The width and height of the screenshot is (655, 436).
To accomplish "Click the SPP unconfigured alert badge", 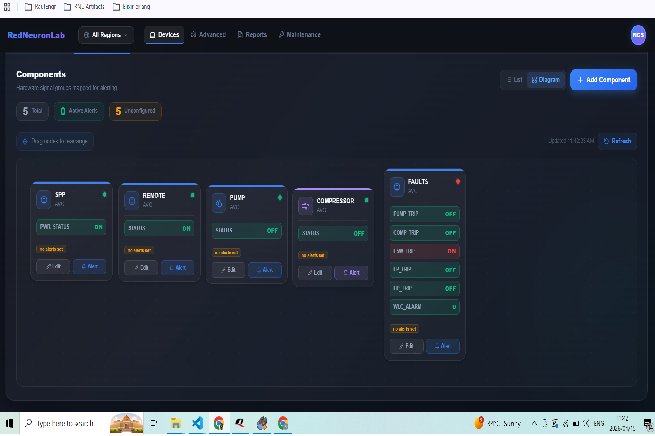I will tap(51, 249).
